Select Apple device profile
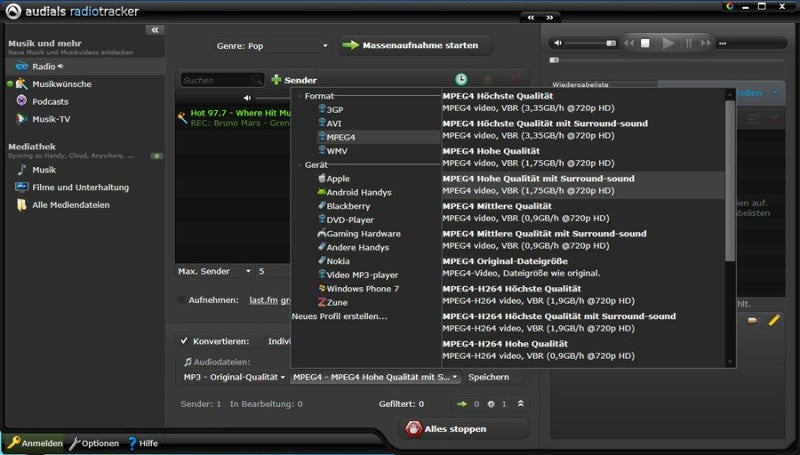Image resolution: width=800 pixels, height=455 pixels. pos(334,178)
